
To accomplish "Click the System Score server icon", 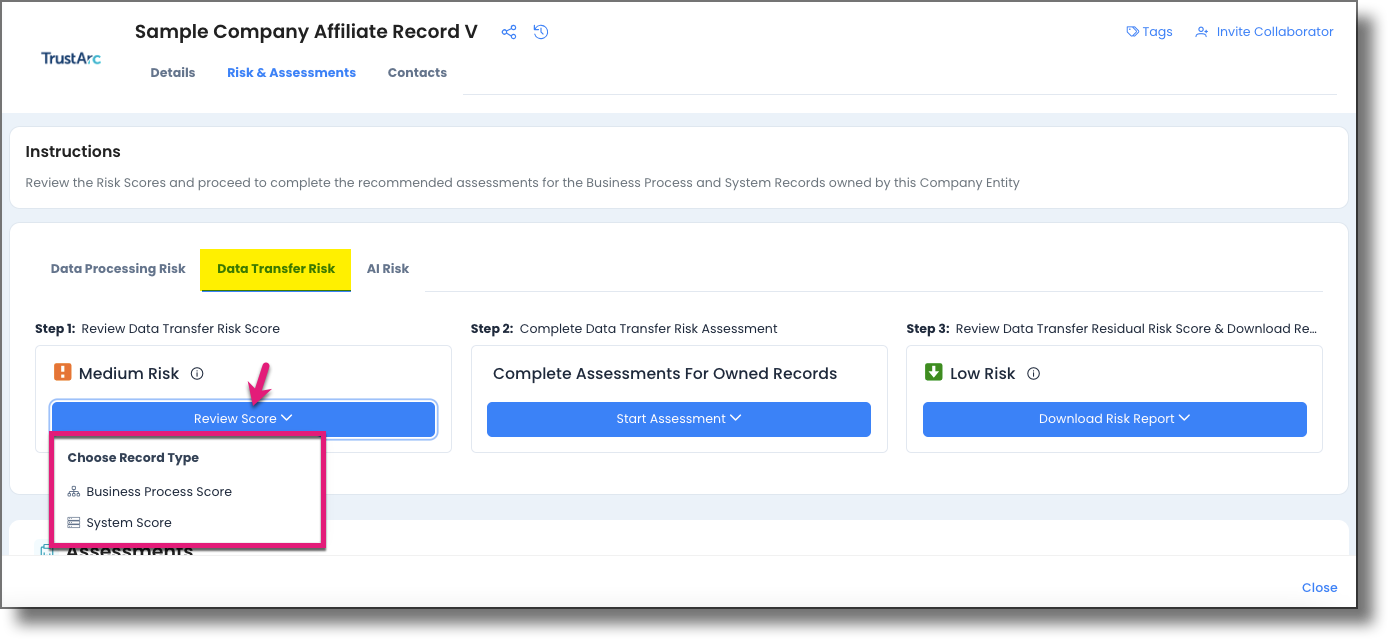I will (74, 523).
